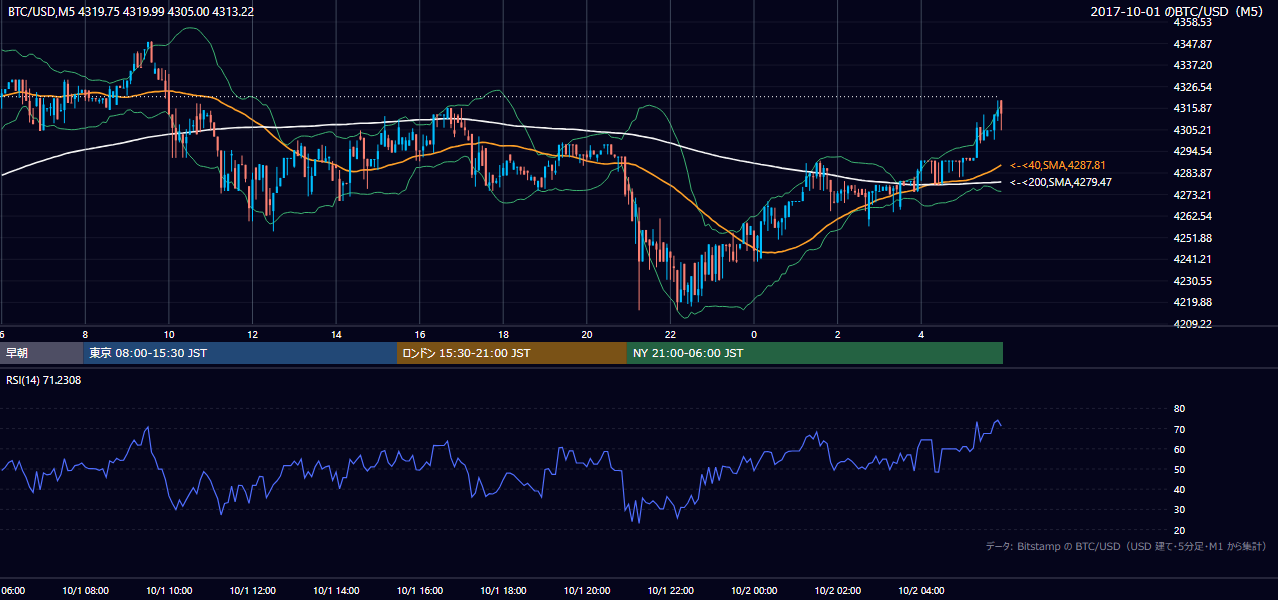Select the NY 21:00-06:00 JST session bar
Screen dimensions: 1278x600
[x=815, y=353]
